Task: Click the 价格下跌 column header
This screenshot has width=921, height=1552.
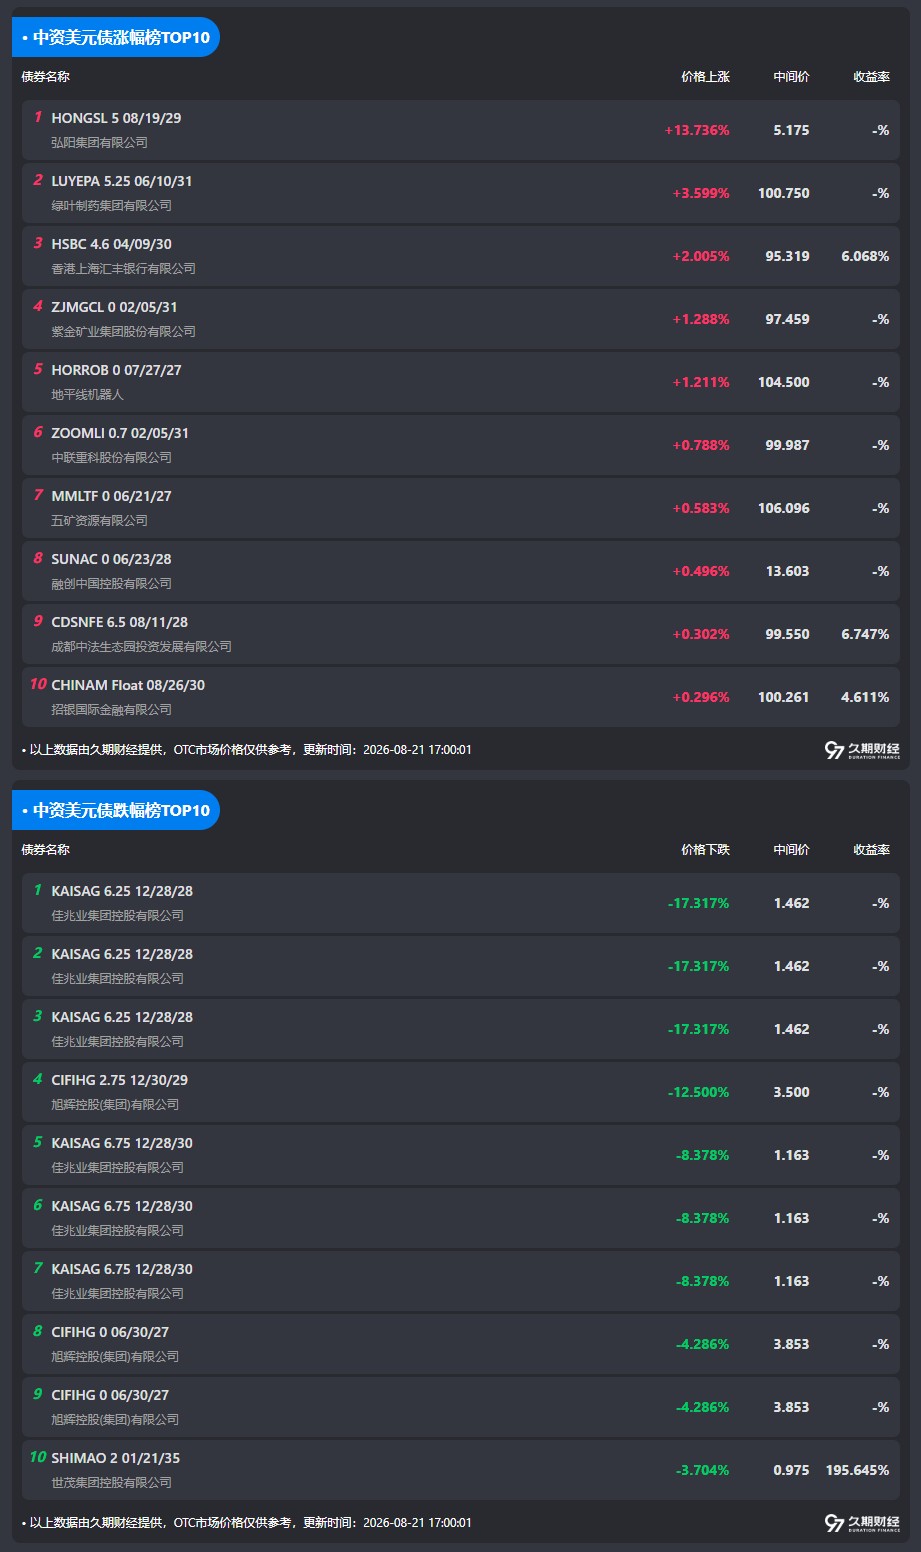Action: tap(705, 850)
